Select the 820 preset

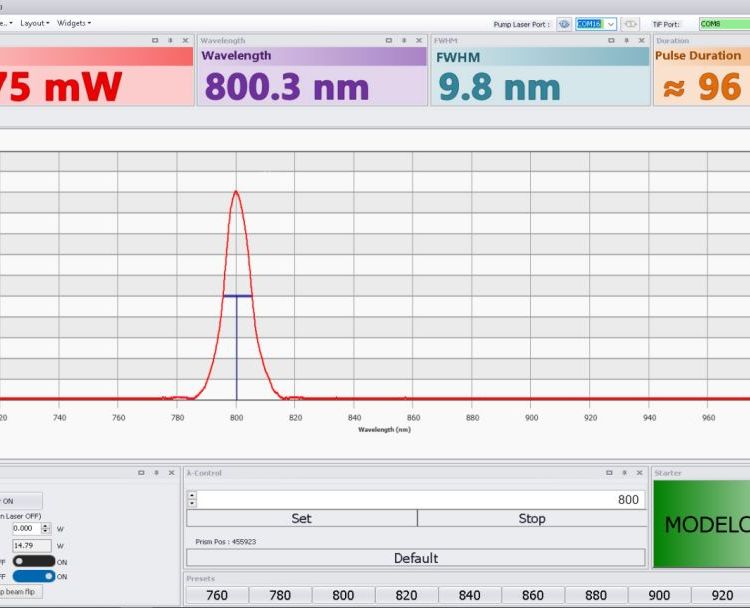[406, 595]
